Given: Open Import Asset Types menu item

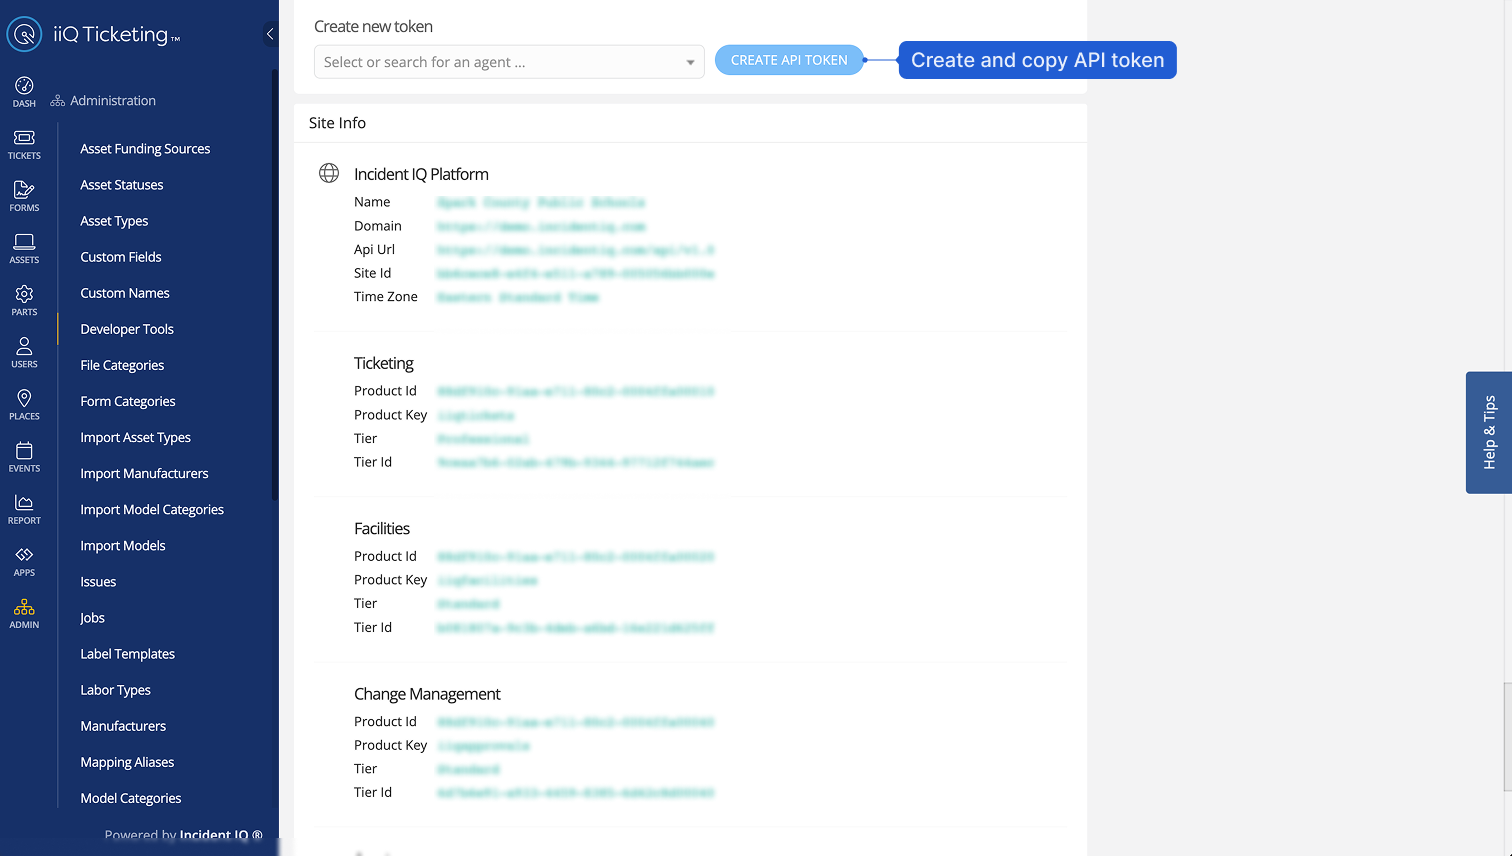Looking at the screenshot, I should [x=135, y=437].
